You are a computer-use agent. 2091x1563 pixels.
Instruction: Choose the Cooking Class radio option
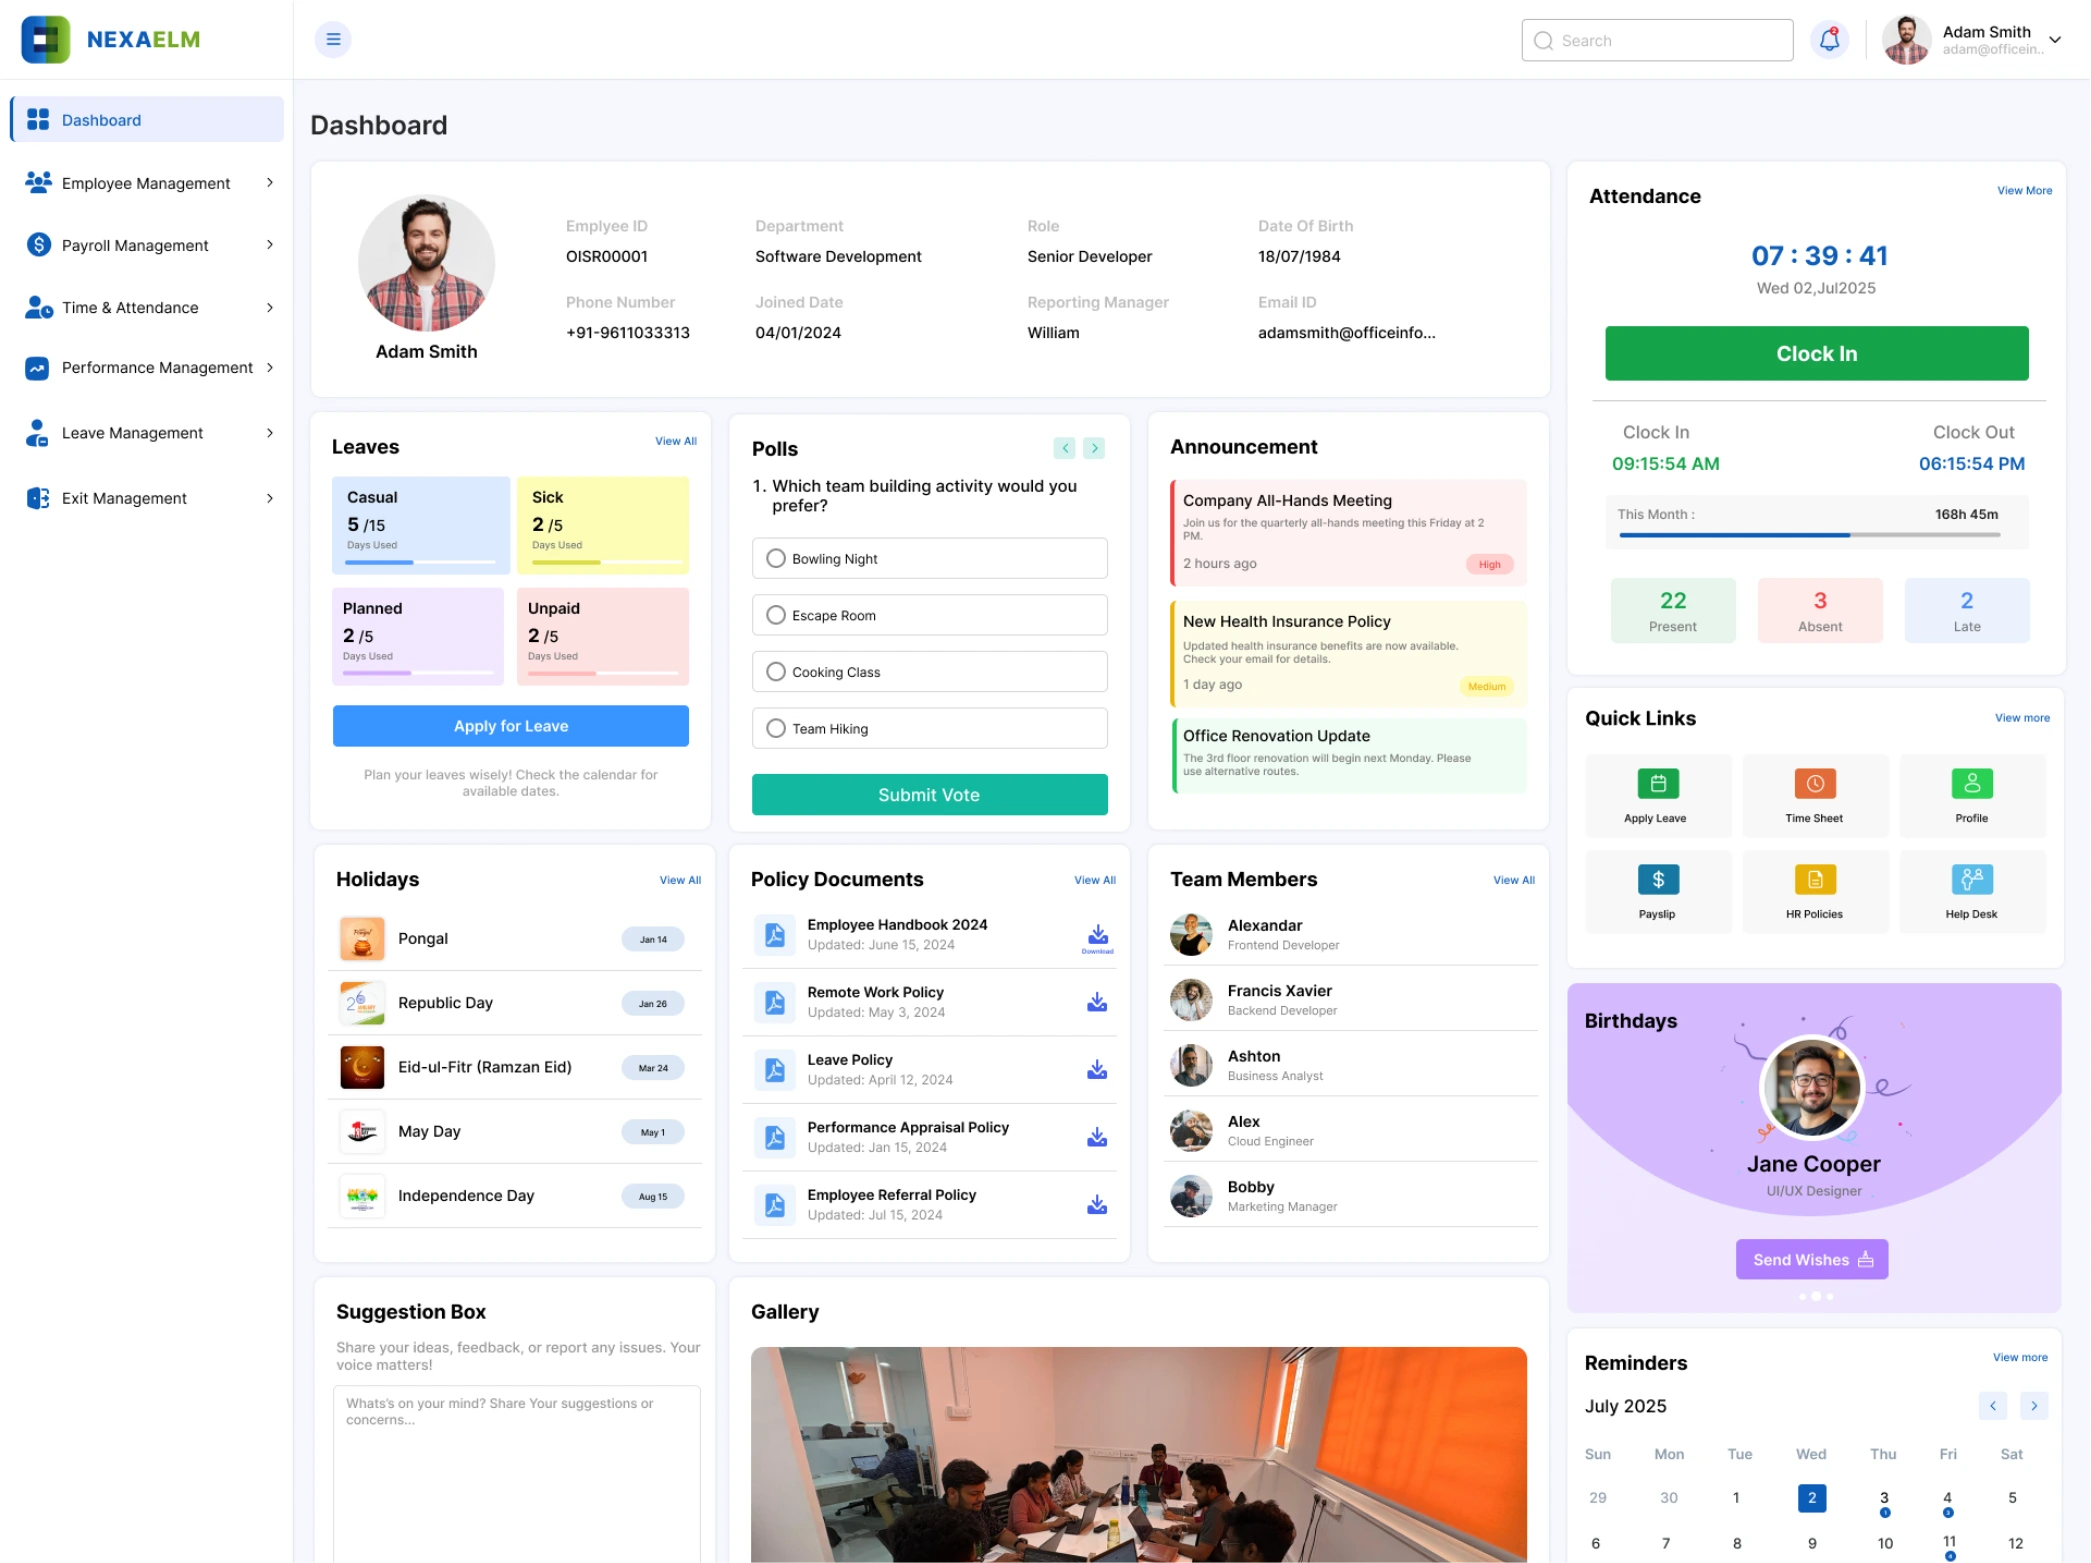[x=776, y=672]
